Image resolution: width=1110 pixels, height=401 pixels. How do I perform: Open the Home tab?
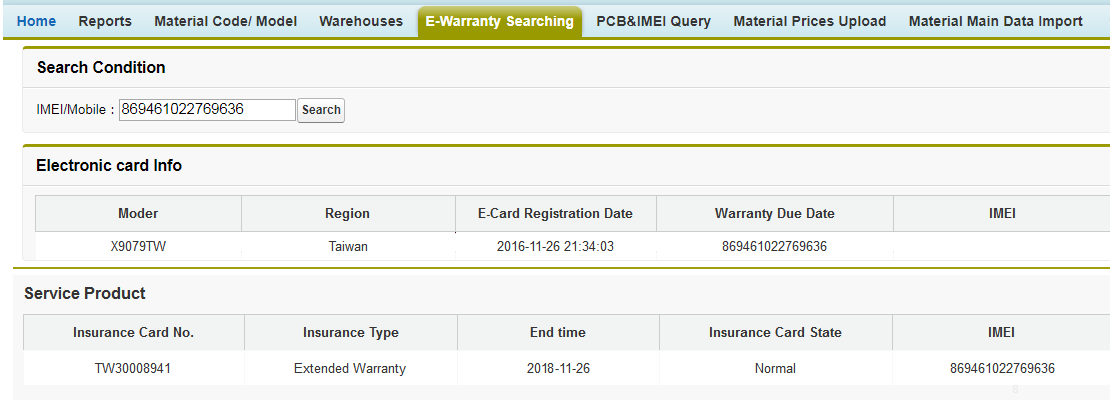[x=36, y=21]
